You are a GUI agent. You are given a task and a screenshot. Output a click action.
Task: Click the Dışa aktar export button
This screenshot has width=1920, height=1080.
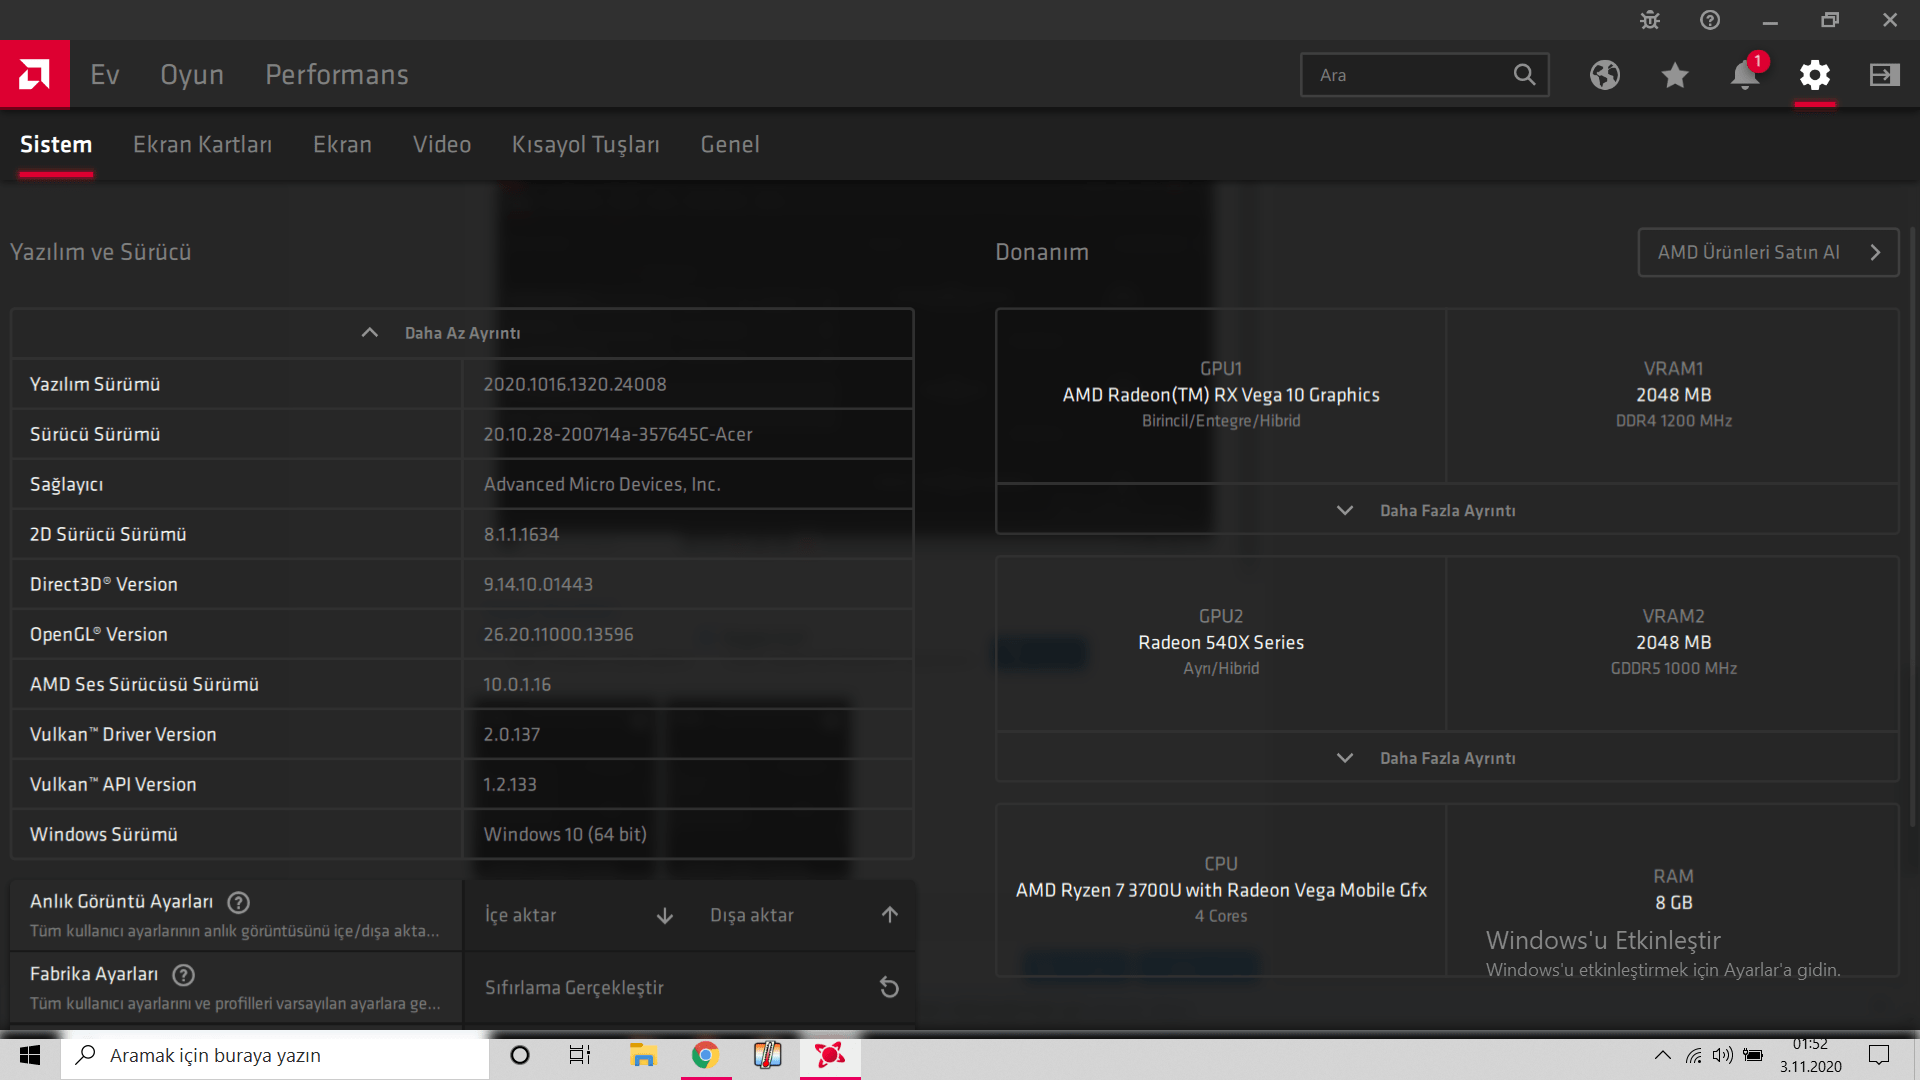click(802, 915)
